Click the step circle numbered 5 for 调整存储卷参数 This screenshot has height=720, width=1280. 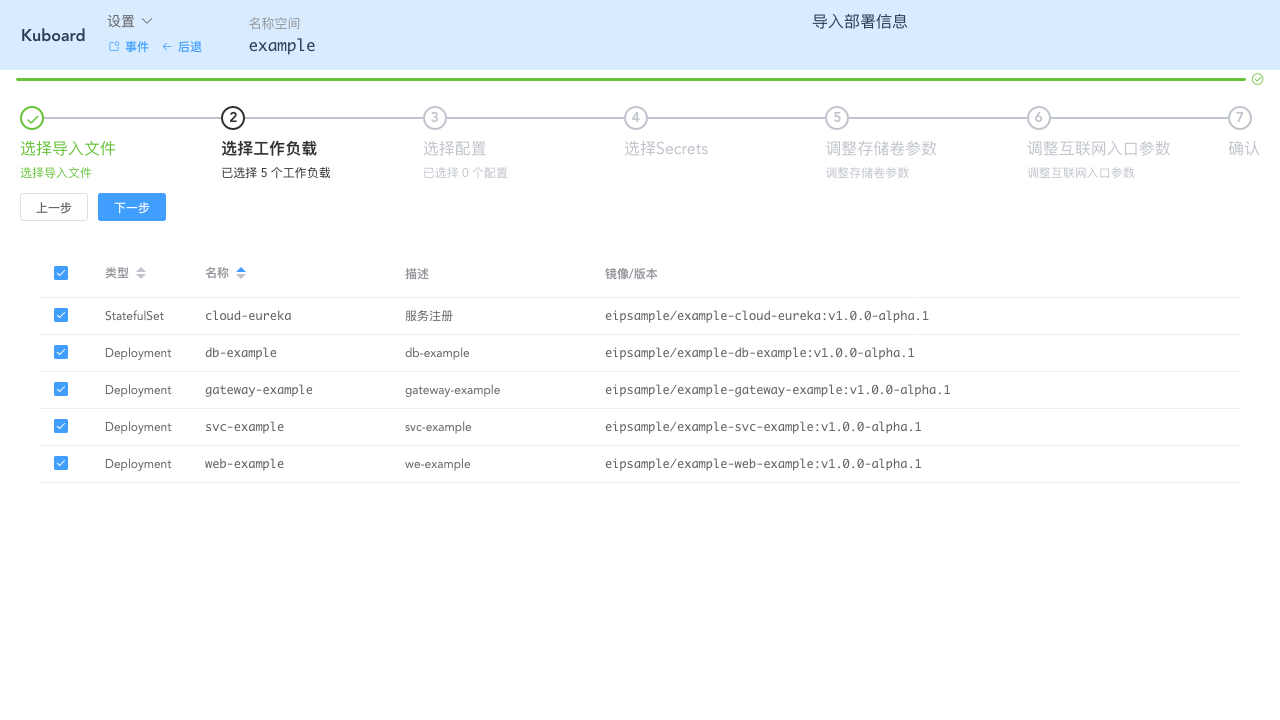tap(837, 117)
